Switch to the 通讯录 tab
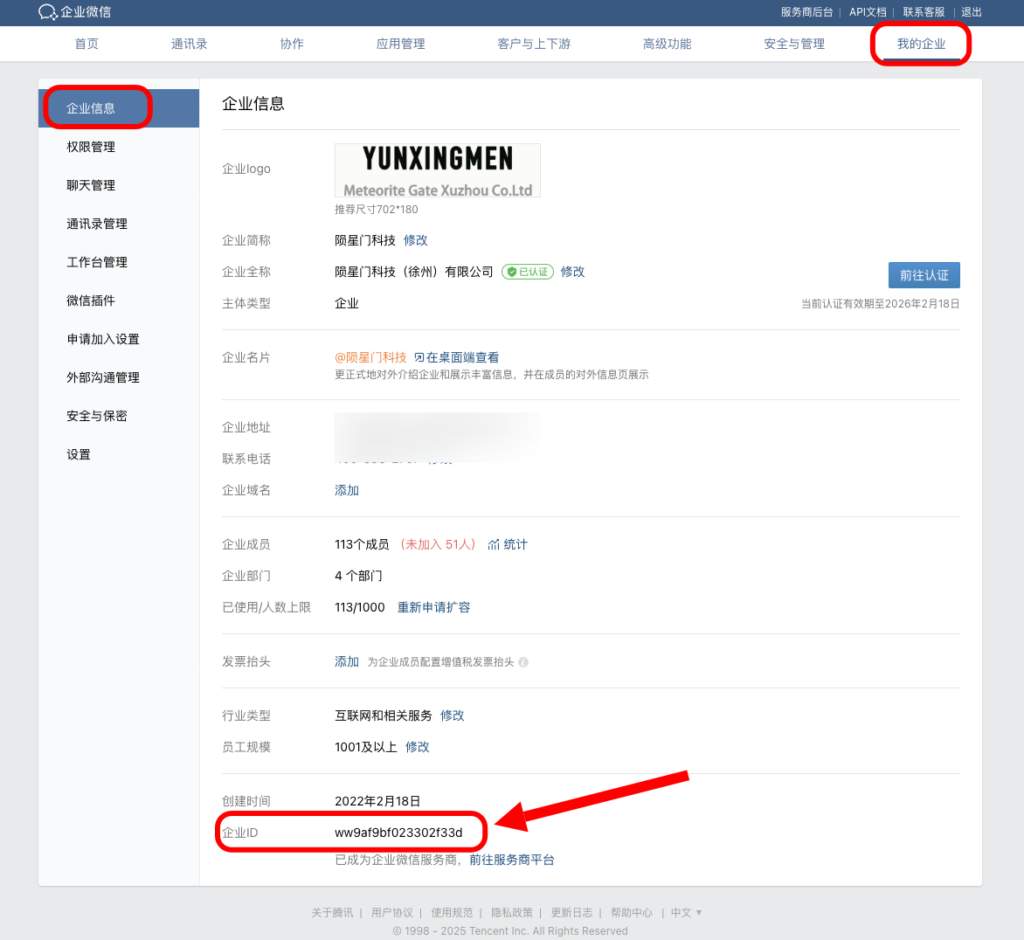1024x940 pixels. tap(189, 44)
